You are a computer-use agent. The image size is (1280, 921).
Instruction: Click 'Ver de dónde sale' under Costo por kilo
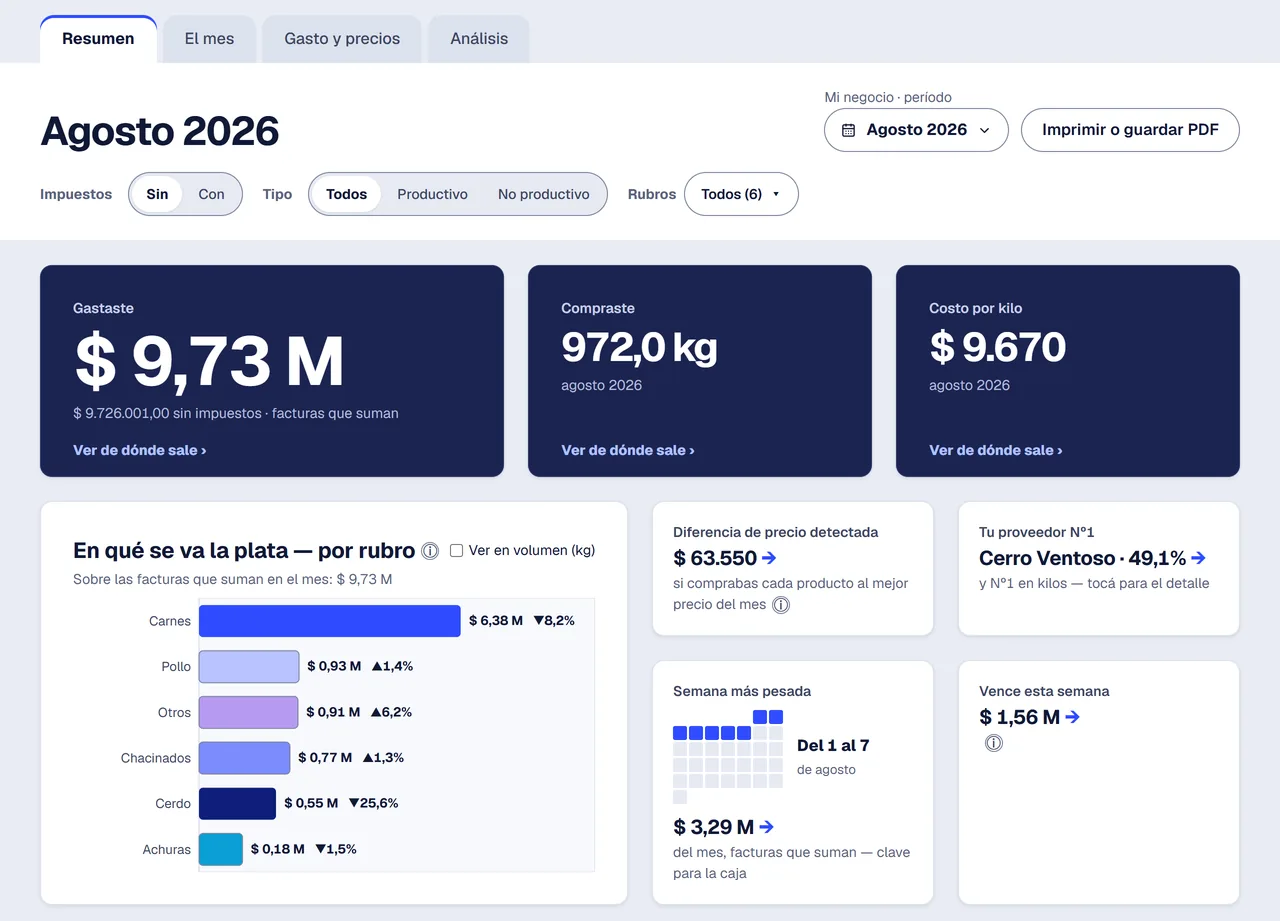pyautogui.click(x=996, y=450)
